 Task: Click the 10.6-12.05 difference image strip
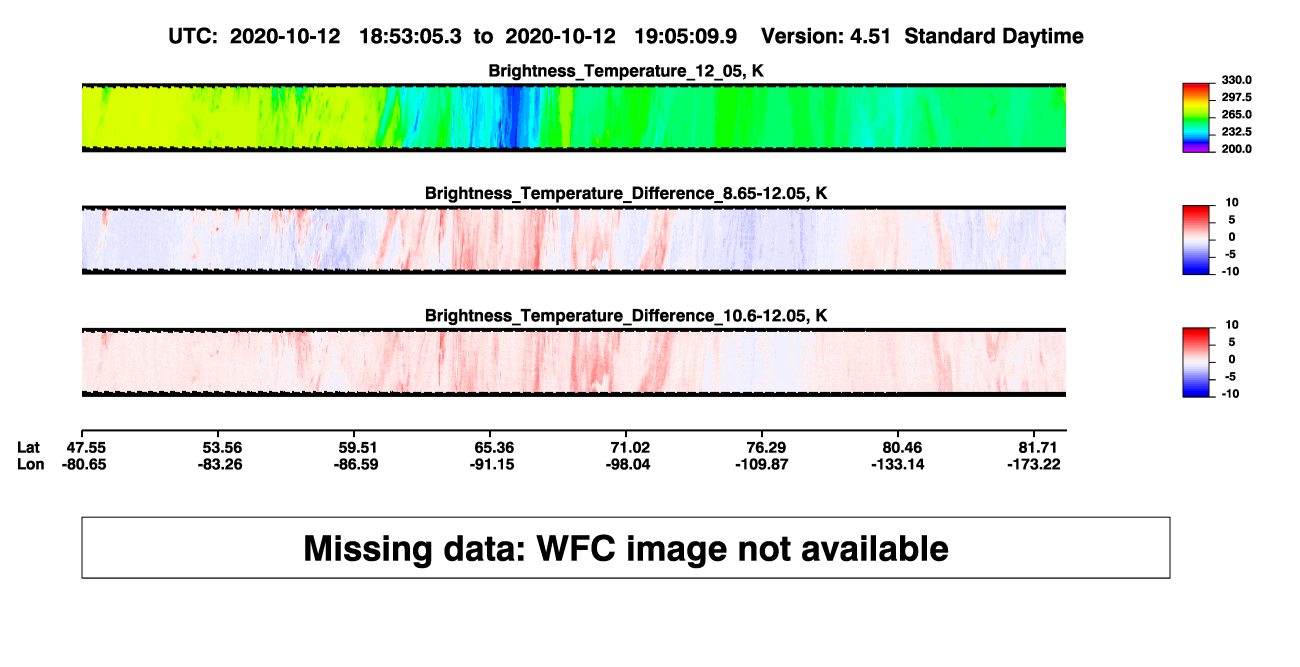tap(573, 362)
